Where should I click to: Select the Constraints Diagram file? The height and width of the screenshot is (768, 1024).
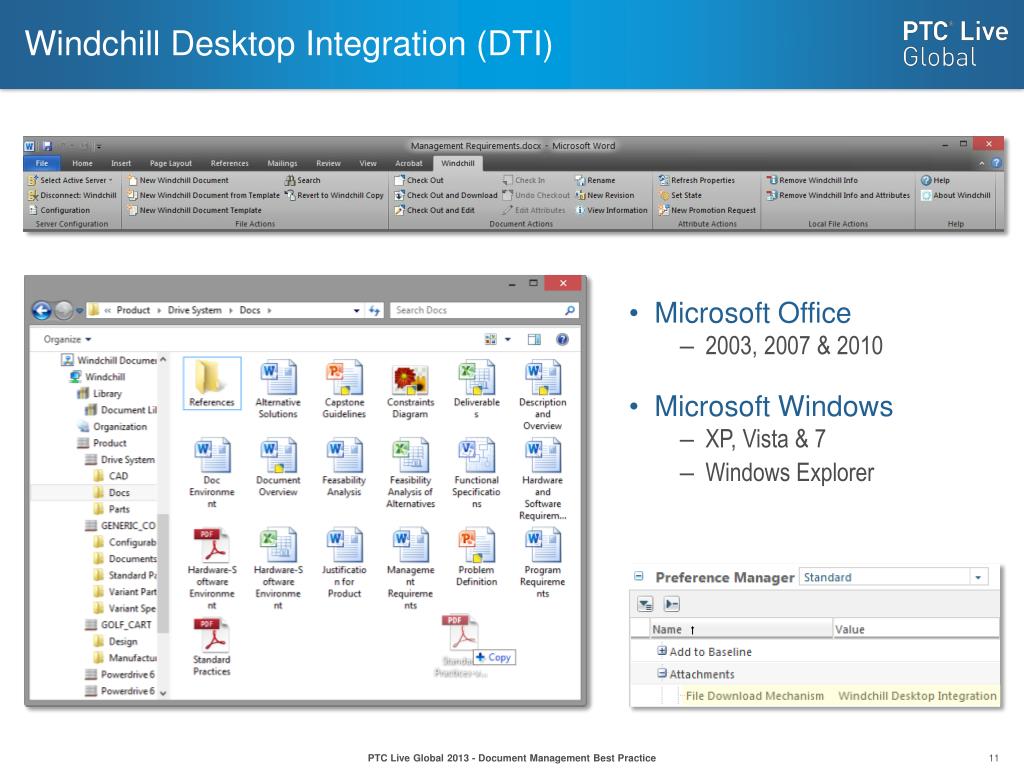410,389
